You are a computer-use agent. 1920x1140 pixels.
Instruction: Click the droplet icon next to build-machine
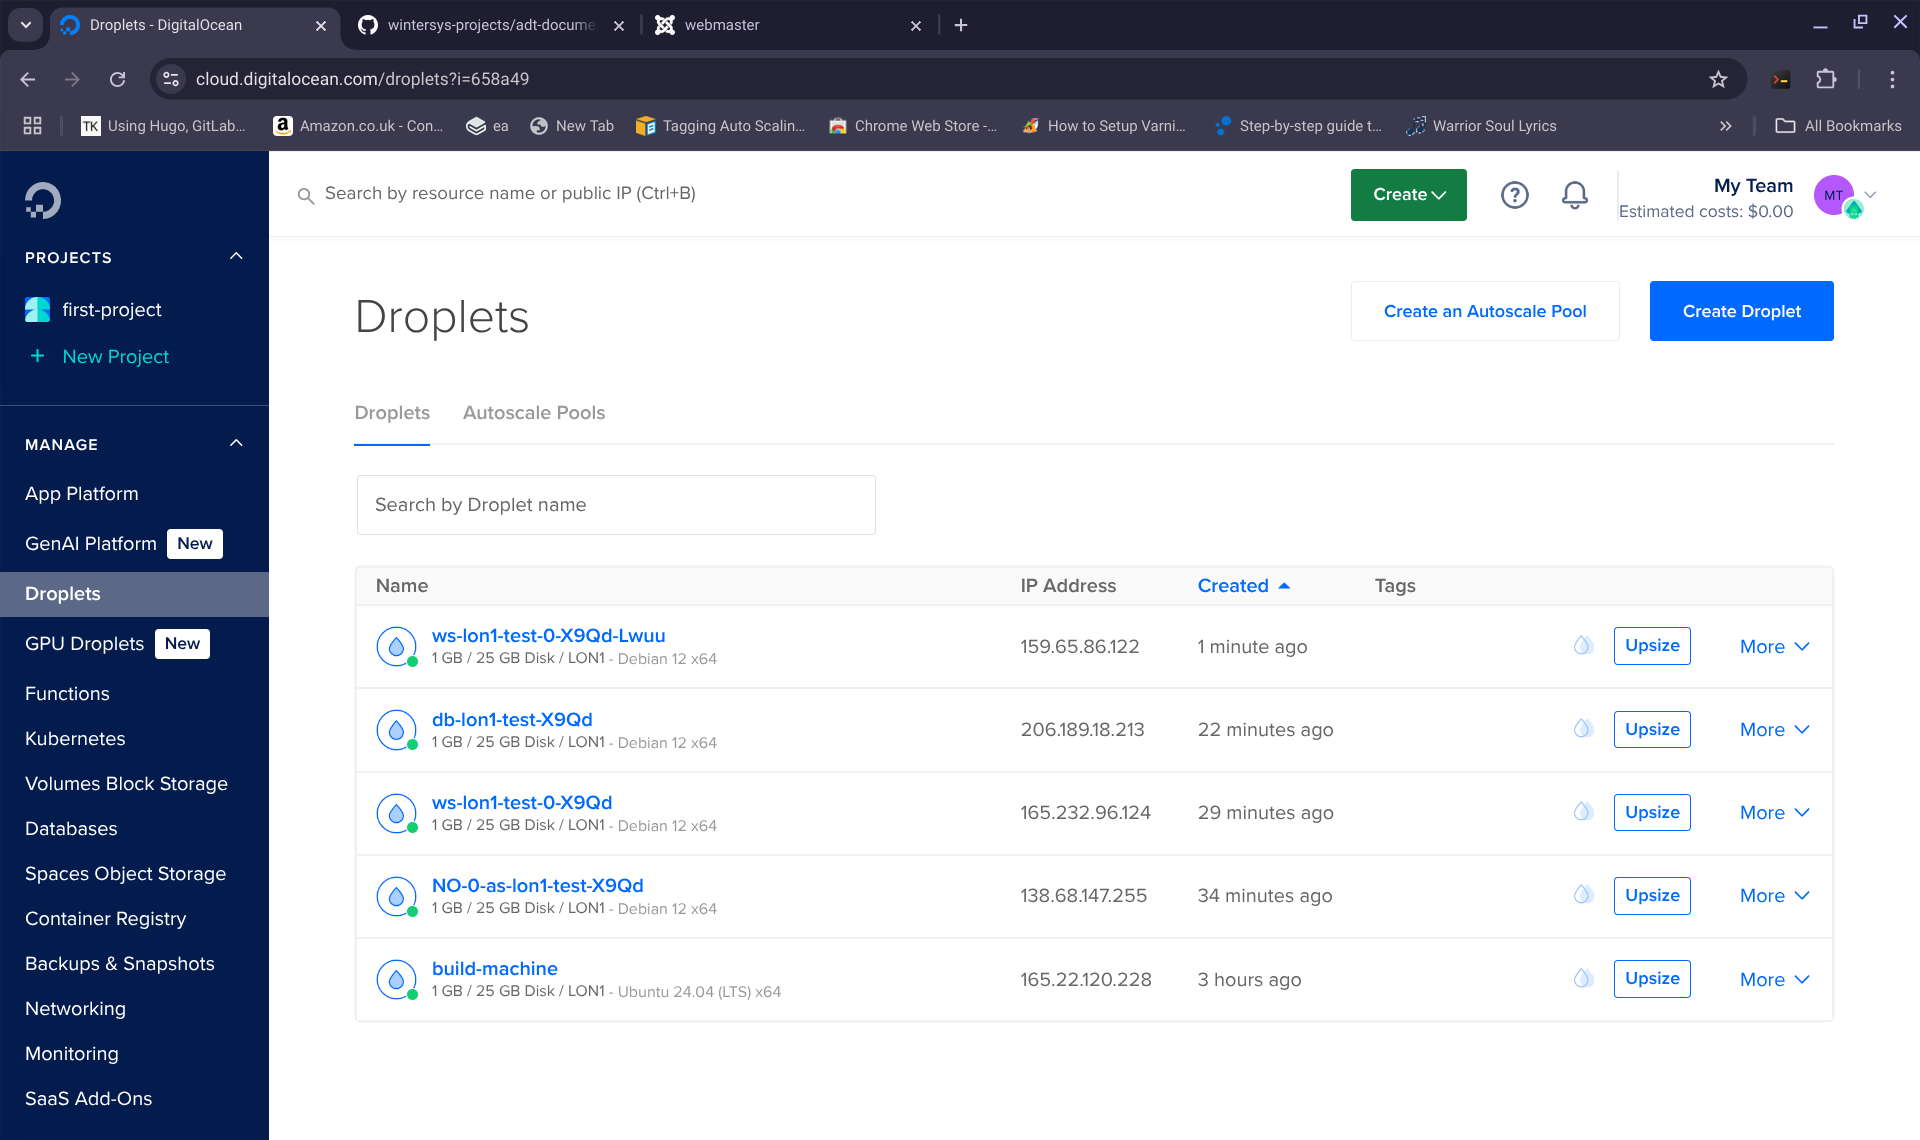click(396, 979)
